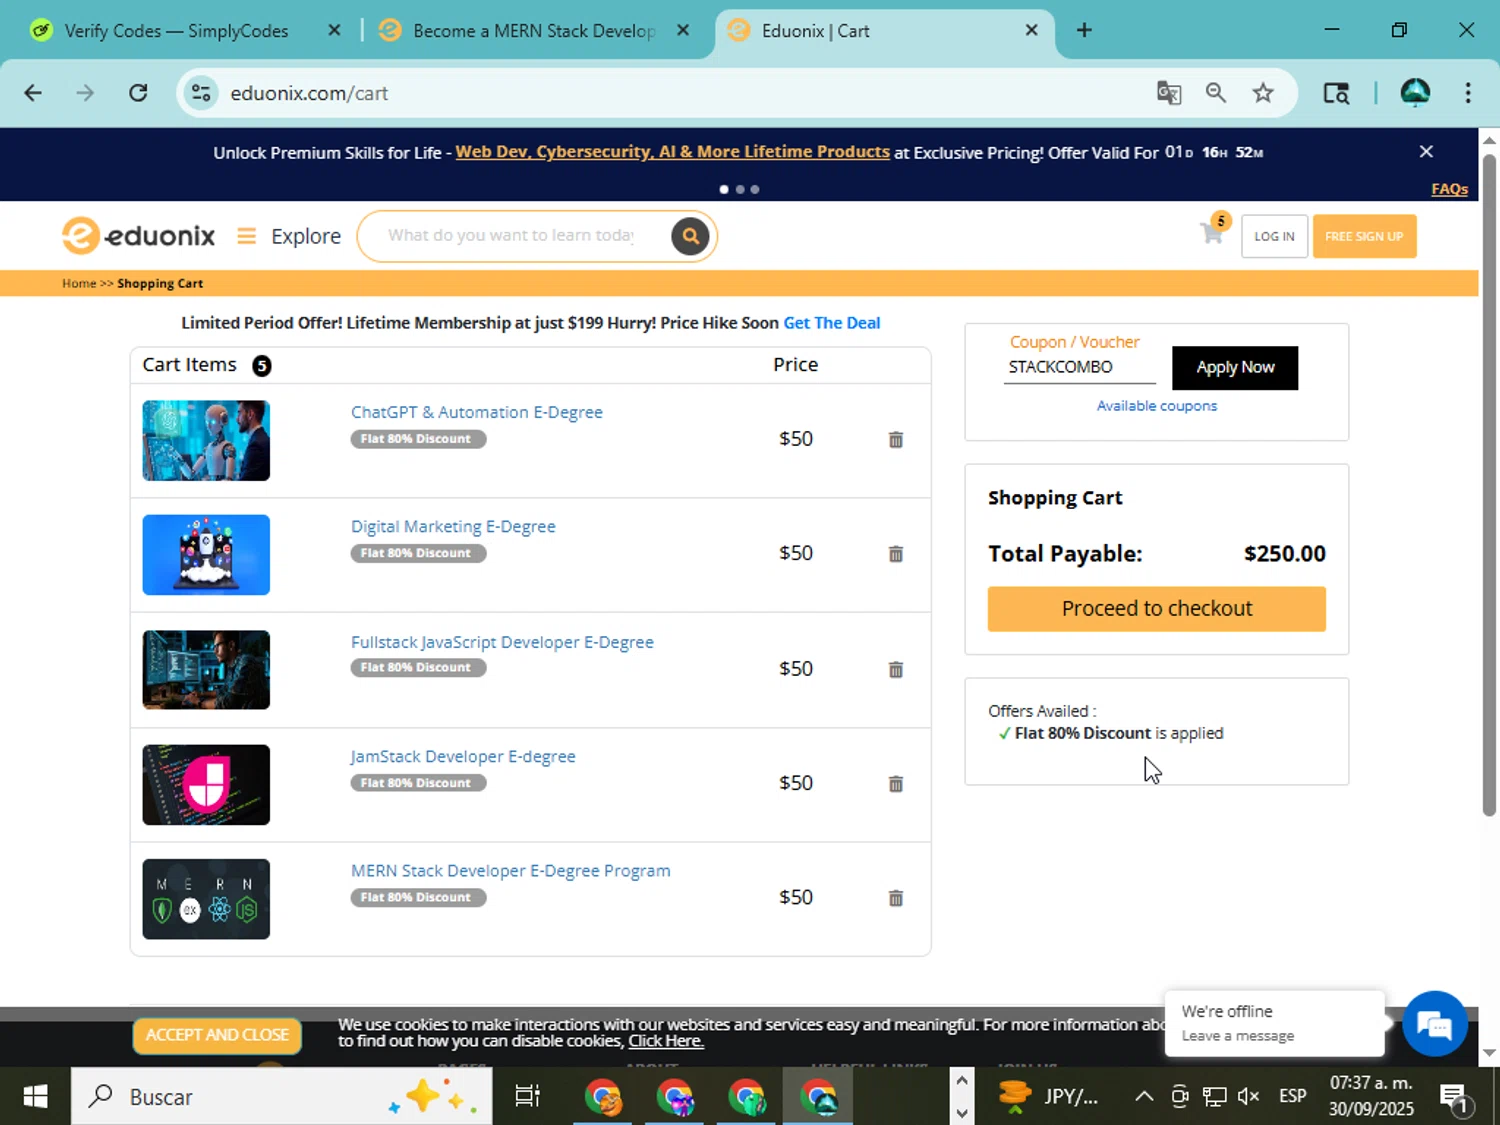Click the translate page icon
The width and height of the screenshot is (1500, 1125).
pyautogui.click(x=1168, y=93)
